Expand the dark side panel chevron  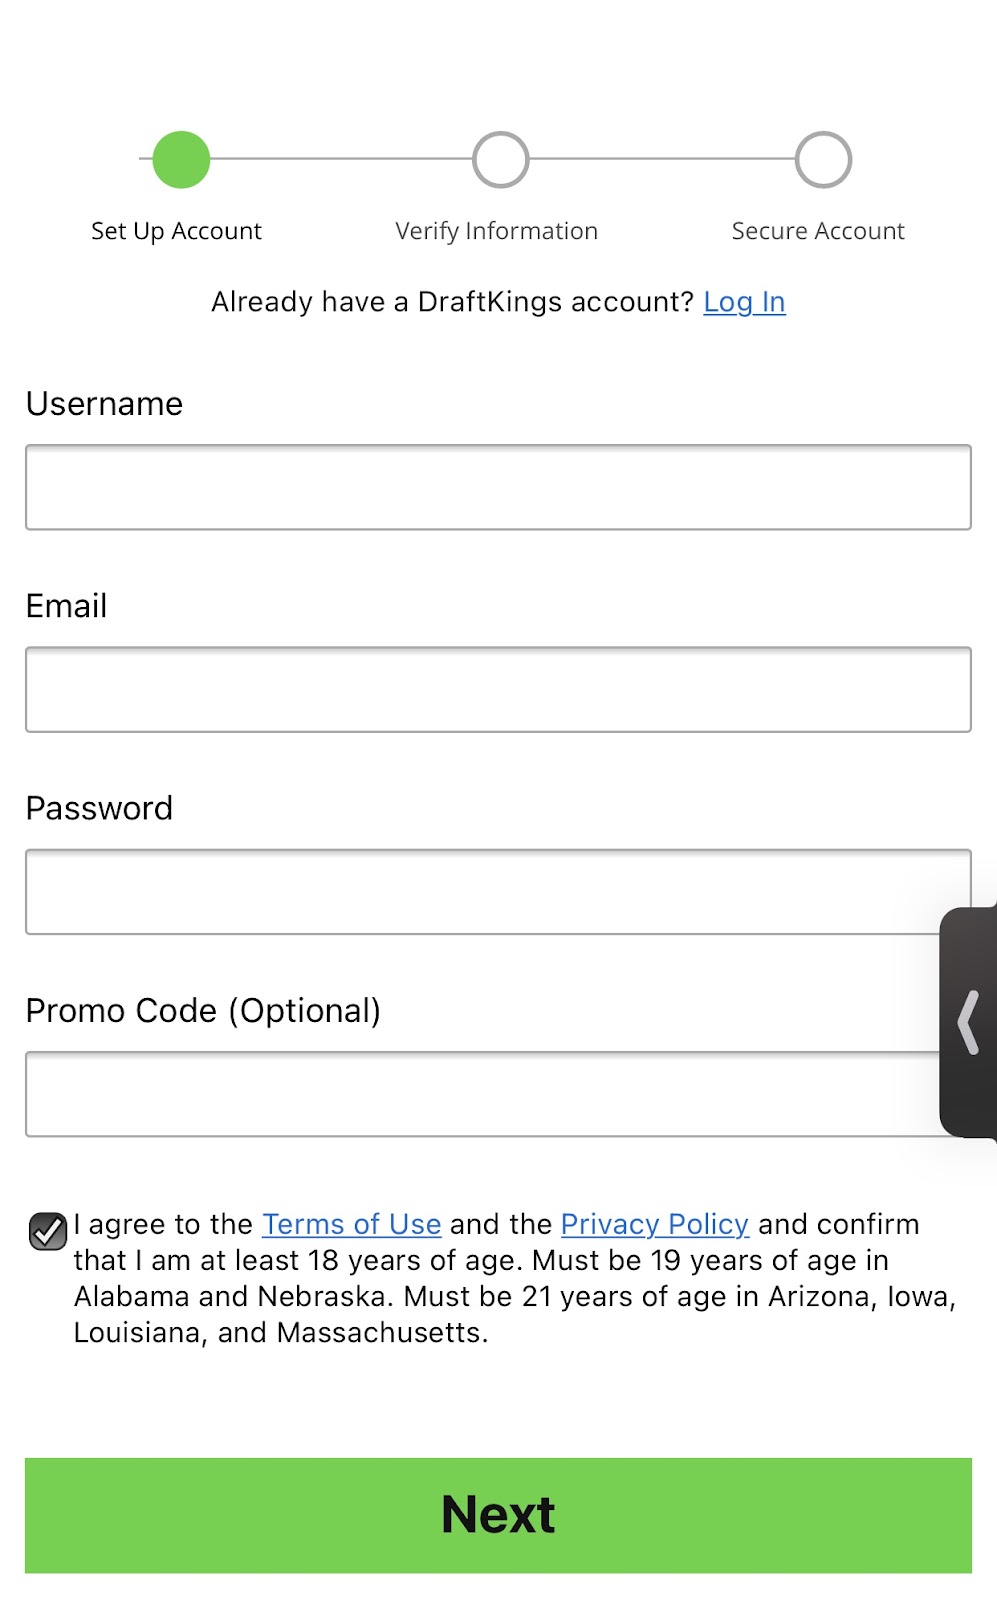pyautogui.click(x=968, y=1022)
